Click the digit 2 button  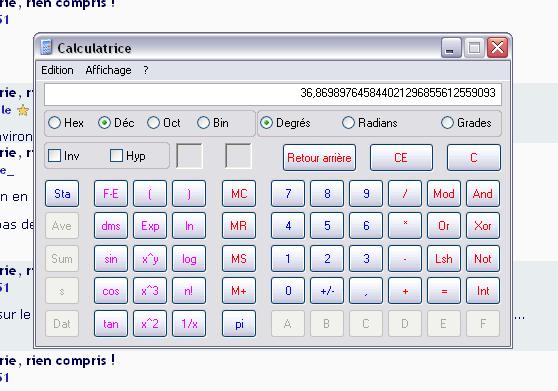327,258
